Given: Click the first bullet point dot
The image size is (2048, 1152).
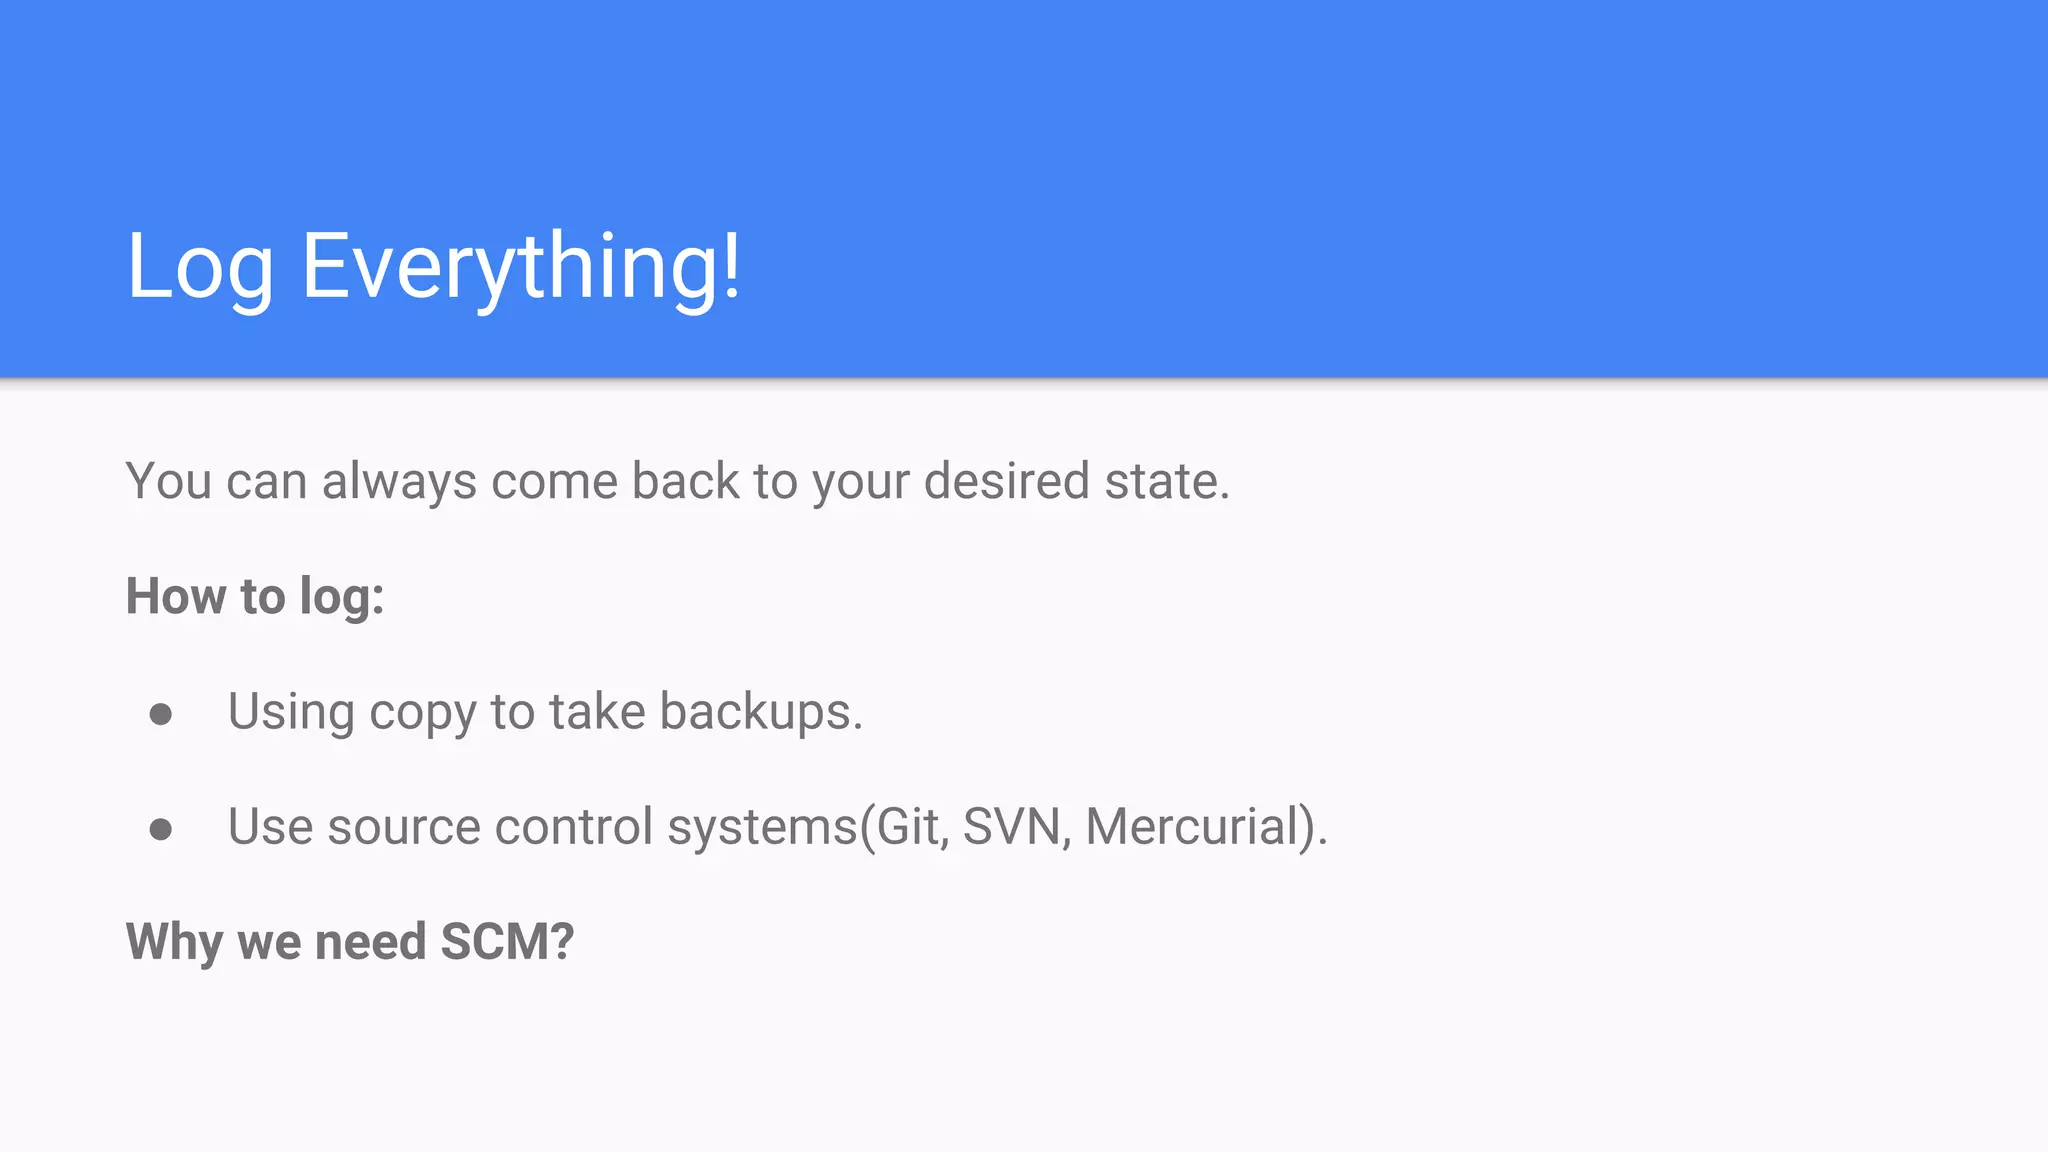Looking at the screenshot, I should (x=160, y=714).
